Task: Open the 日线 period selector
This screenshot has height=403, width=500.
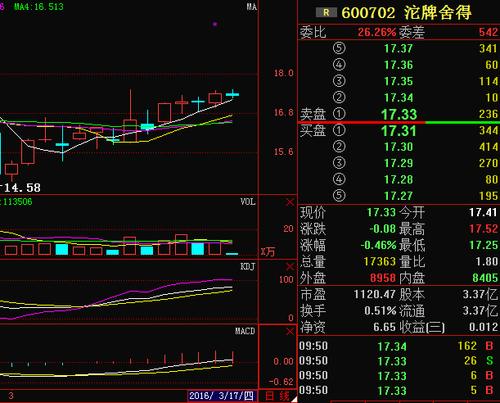Action: [x=277, y=396]
